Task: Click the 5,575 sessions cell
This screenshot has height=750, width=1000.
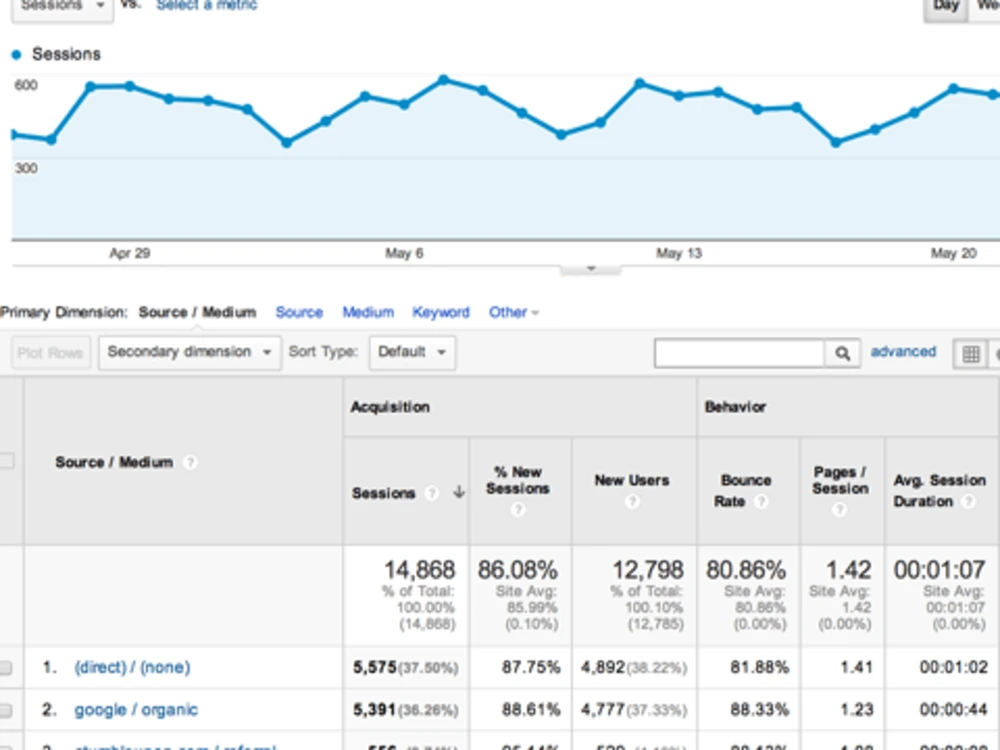Action: (406, 668)
